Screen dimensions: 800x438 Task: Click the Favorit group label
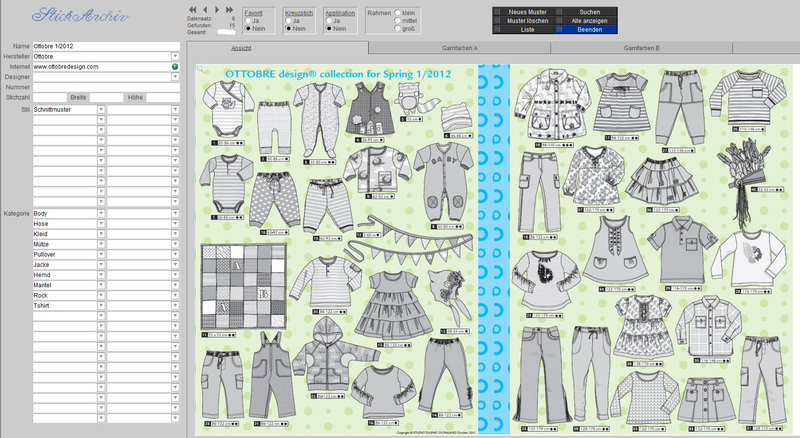click(x=254, y=13)
